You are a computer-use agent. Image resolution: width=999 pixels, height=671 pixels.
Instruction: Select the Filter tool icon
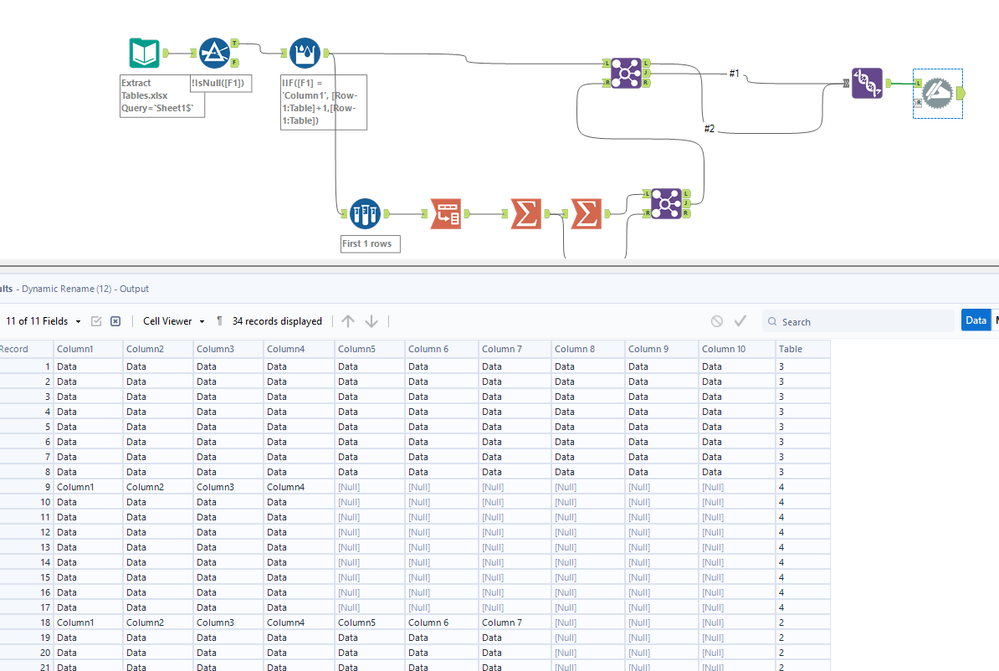(214, 53)
